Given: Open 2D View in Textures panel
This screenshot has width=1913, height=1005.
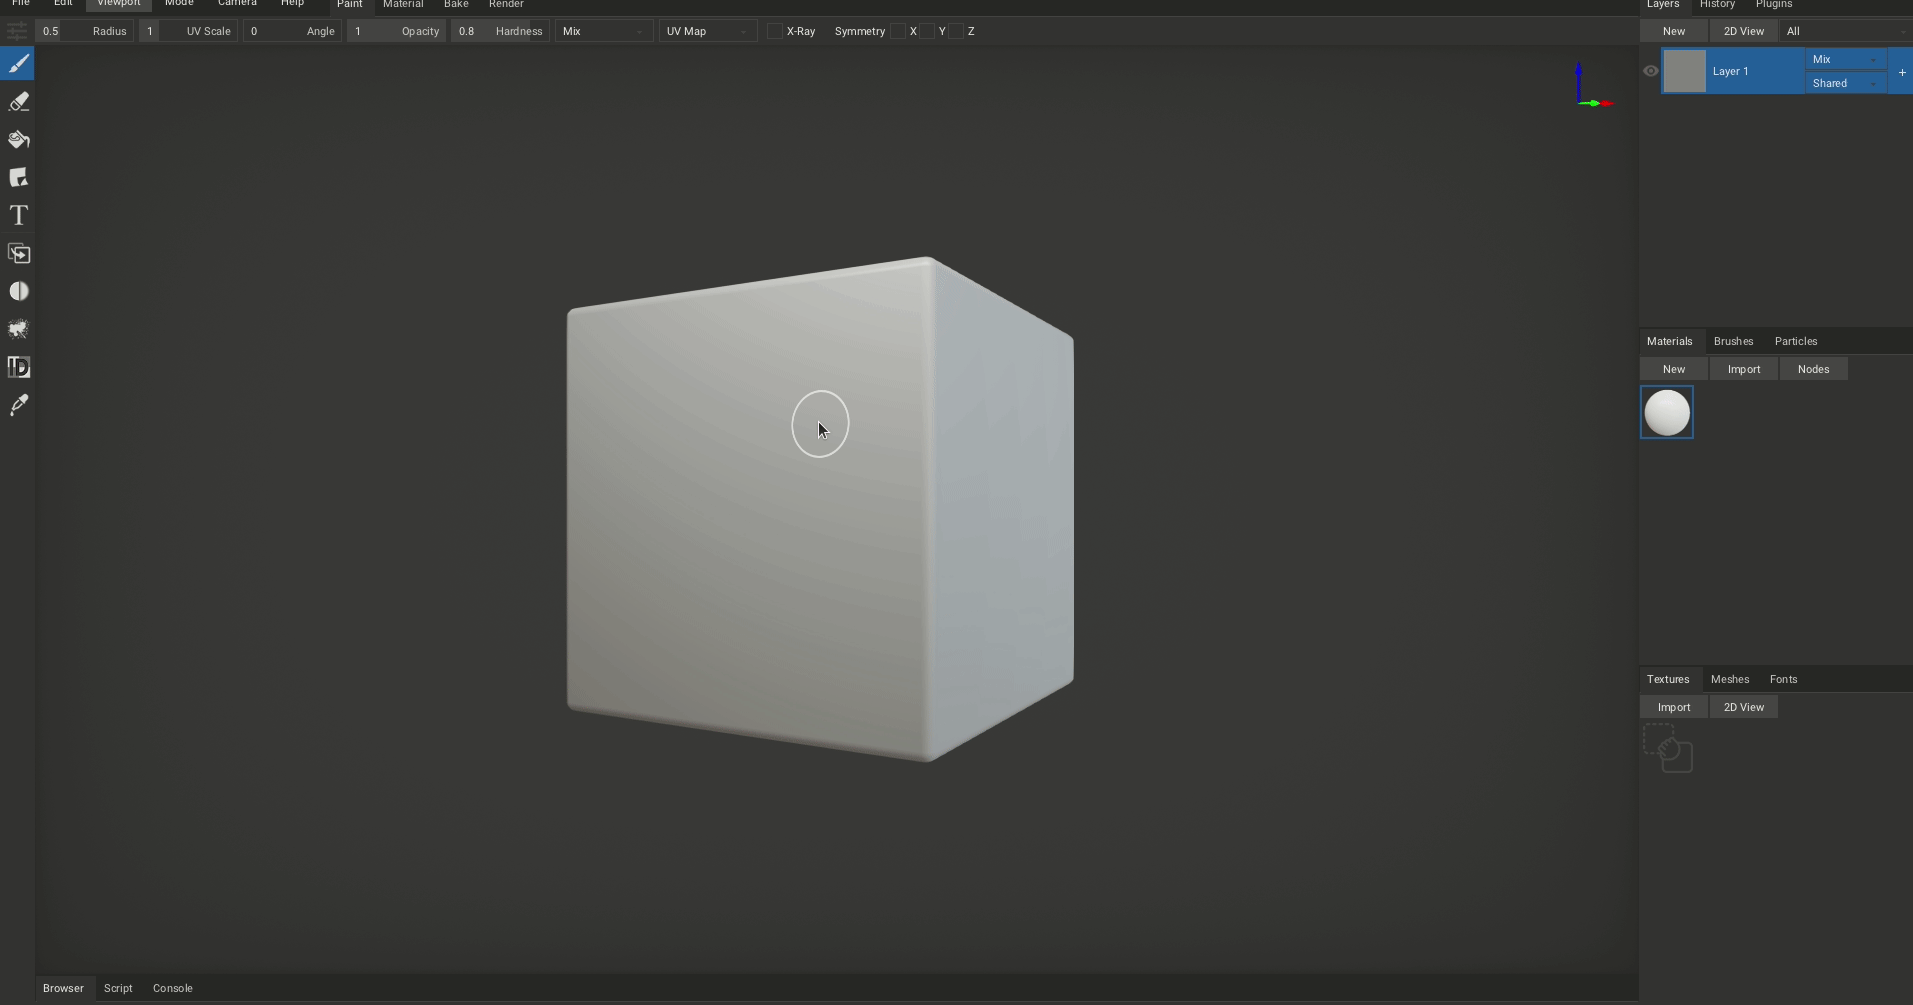Looking at the screenshot, I should 1744,707.
